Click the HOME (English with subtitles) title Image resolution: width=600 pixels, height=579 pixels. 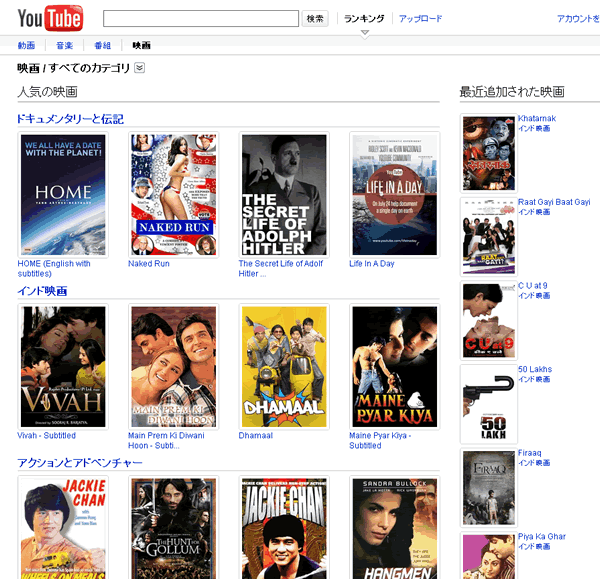pyautogui.click(x=54, y=268)
